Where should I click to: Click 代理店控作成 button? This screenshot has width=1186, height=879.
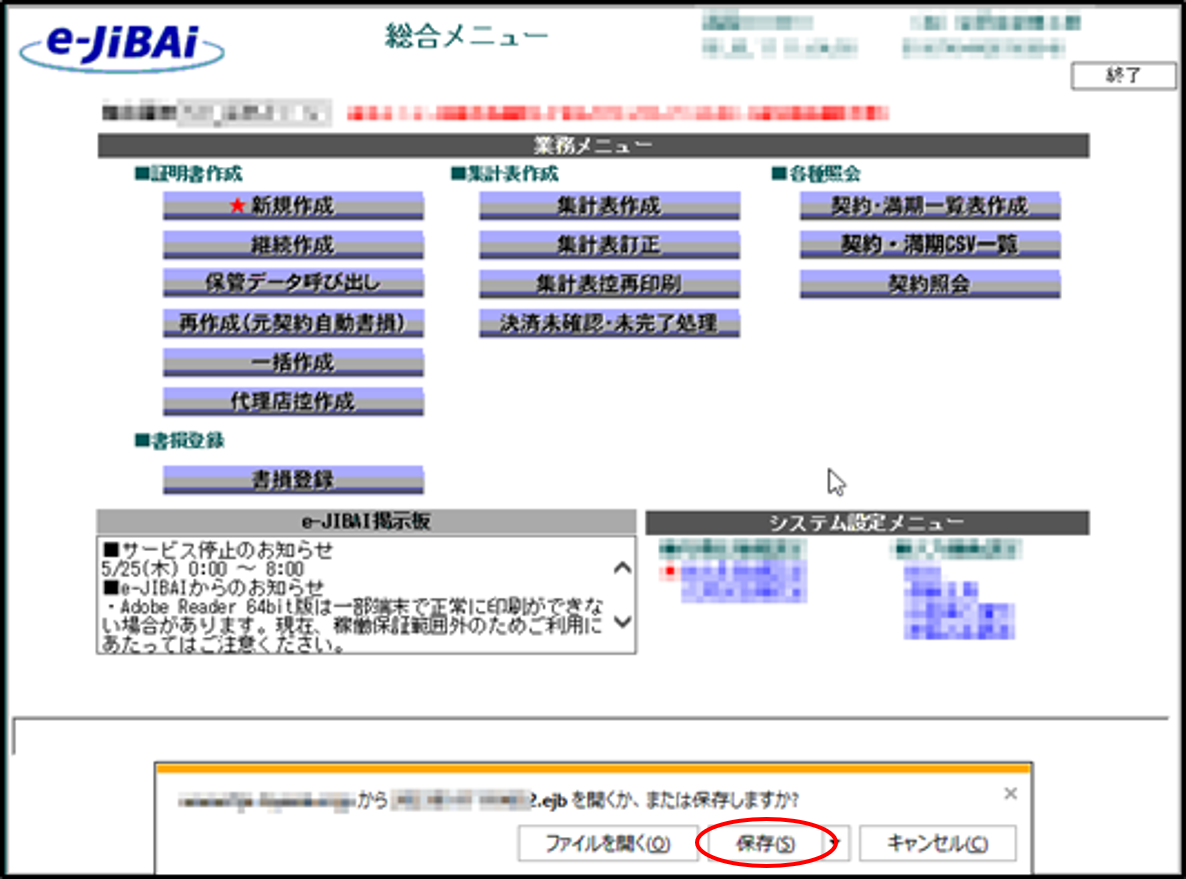pyautogui.click(x=293, y=402)
